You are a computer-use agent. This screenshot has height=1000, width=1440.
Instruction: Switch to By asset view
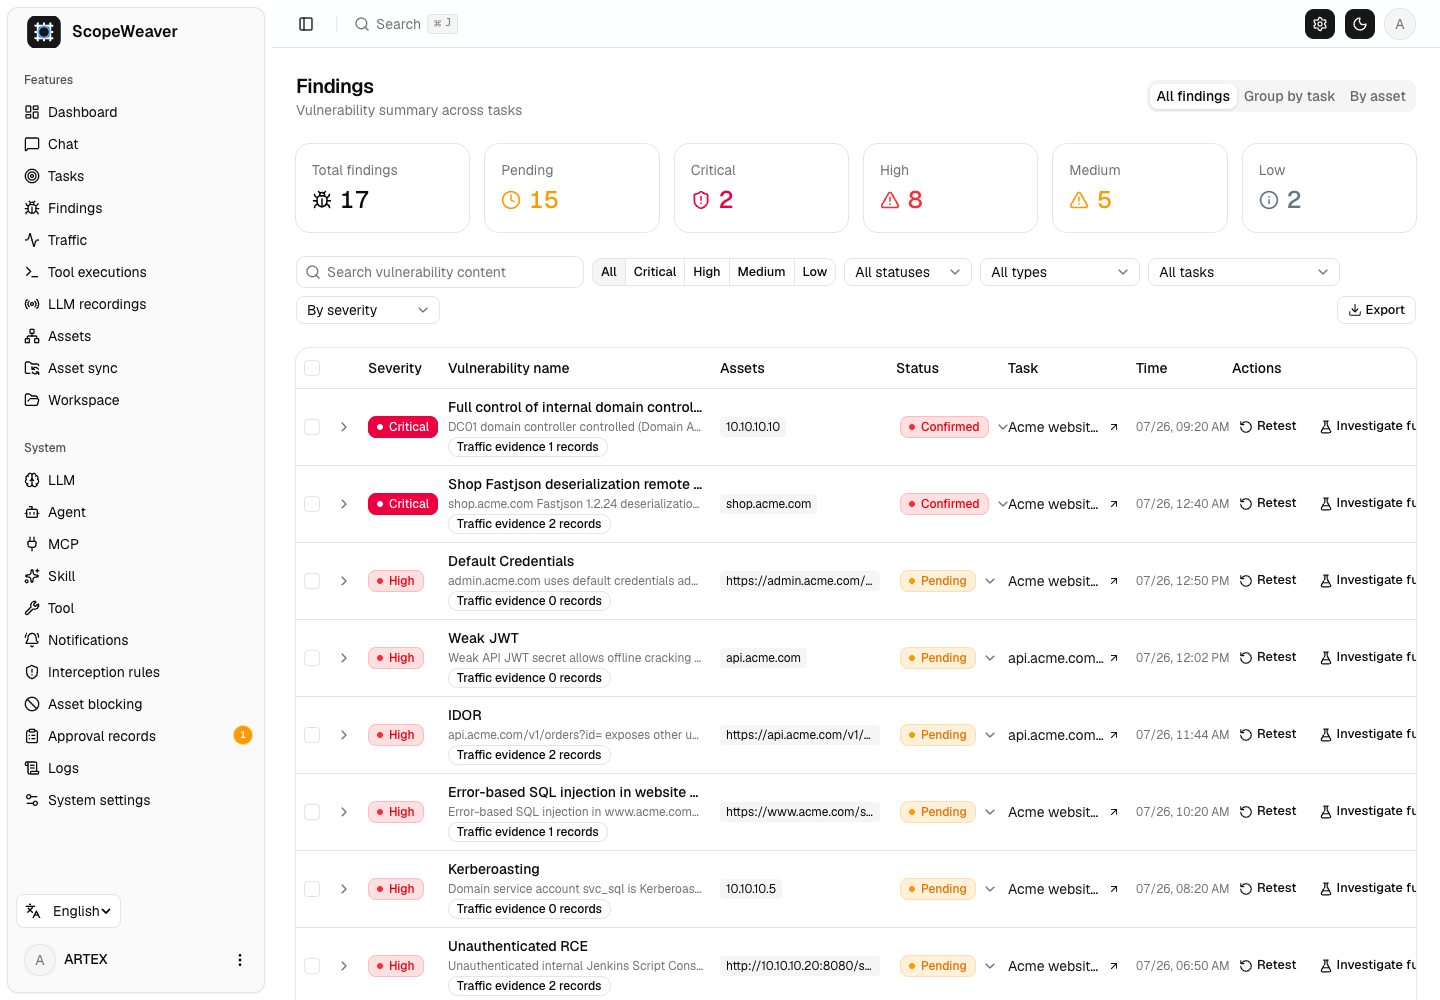tap(1377, 96)
